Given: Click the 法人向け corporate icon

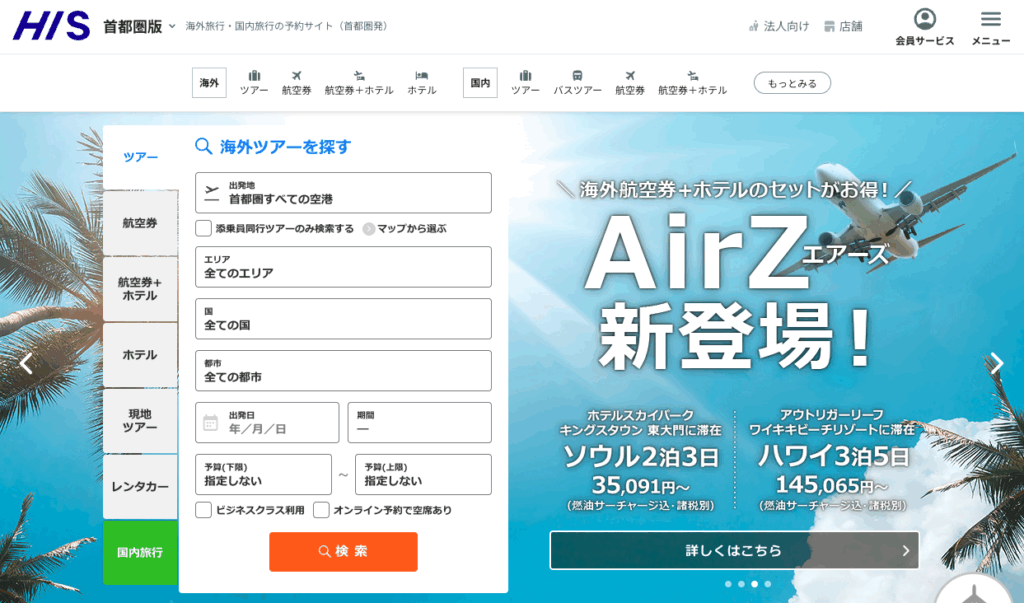Looking at the screenshot, I should 754,26.
